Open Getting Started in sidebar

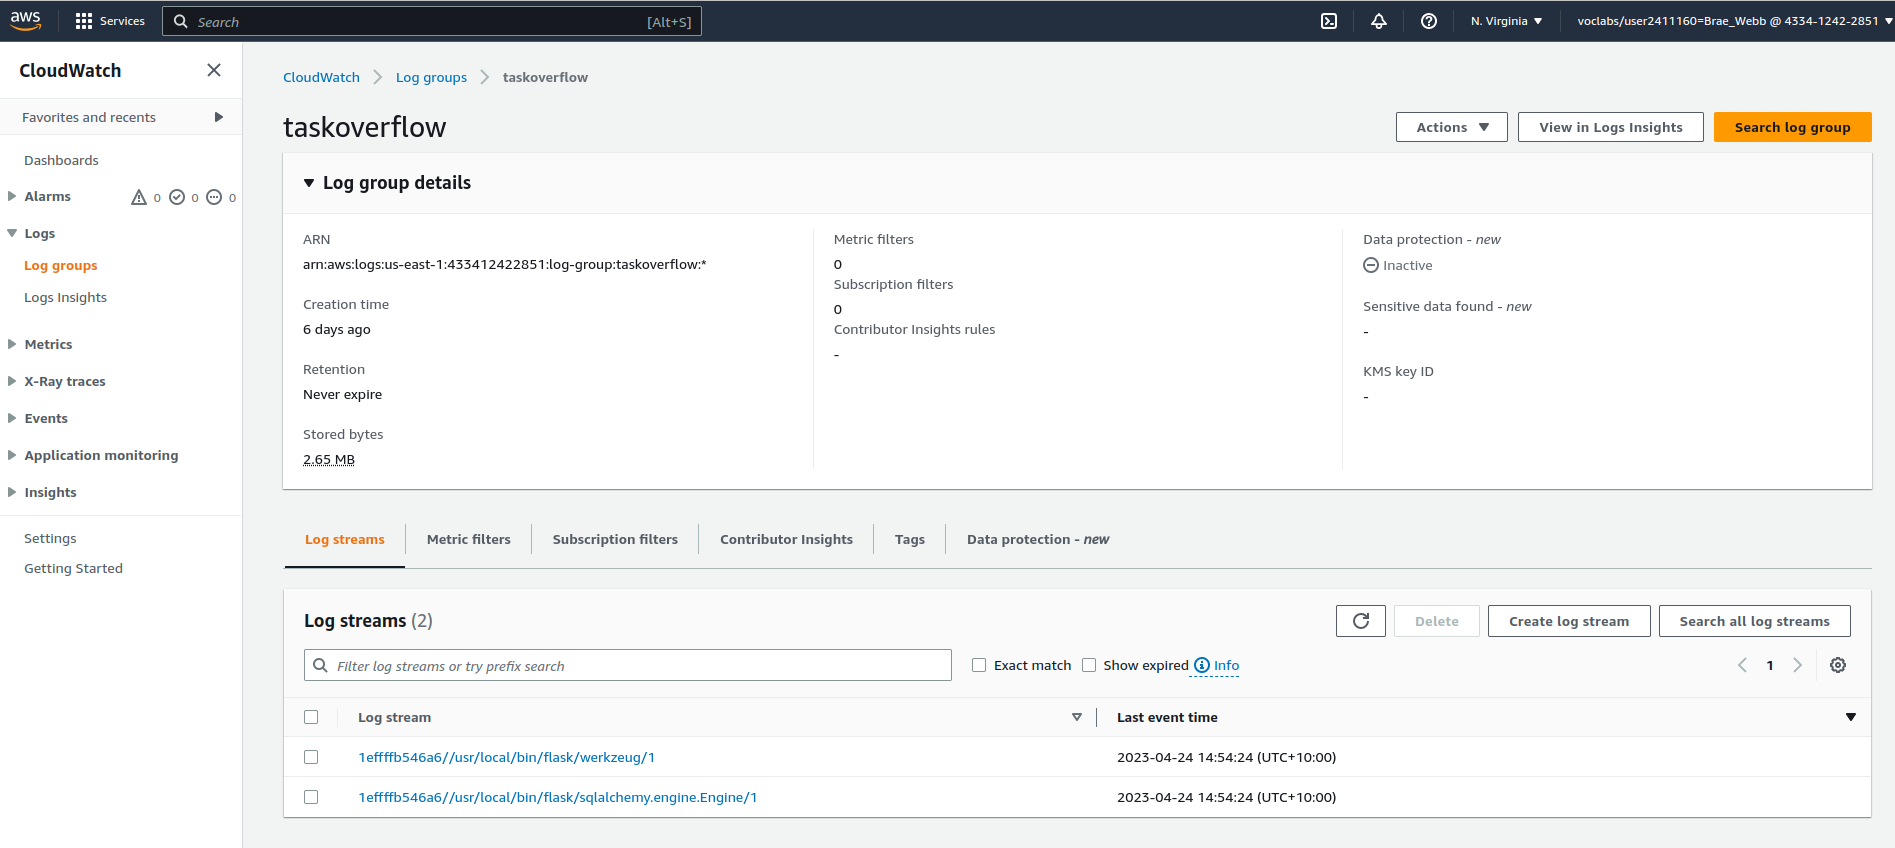pos(73,568)
